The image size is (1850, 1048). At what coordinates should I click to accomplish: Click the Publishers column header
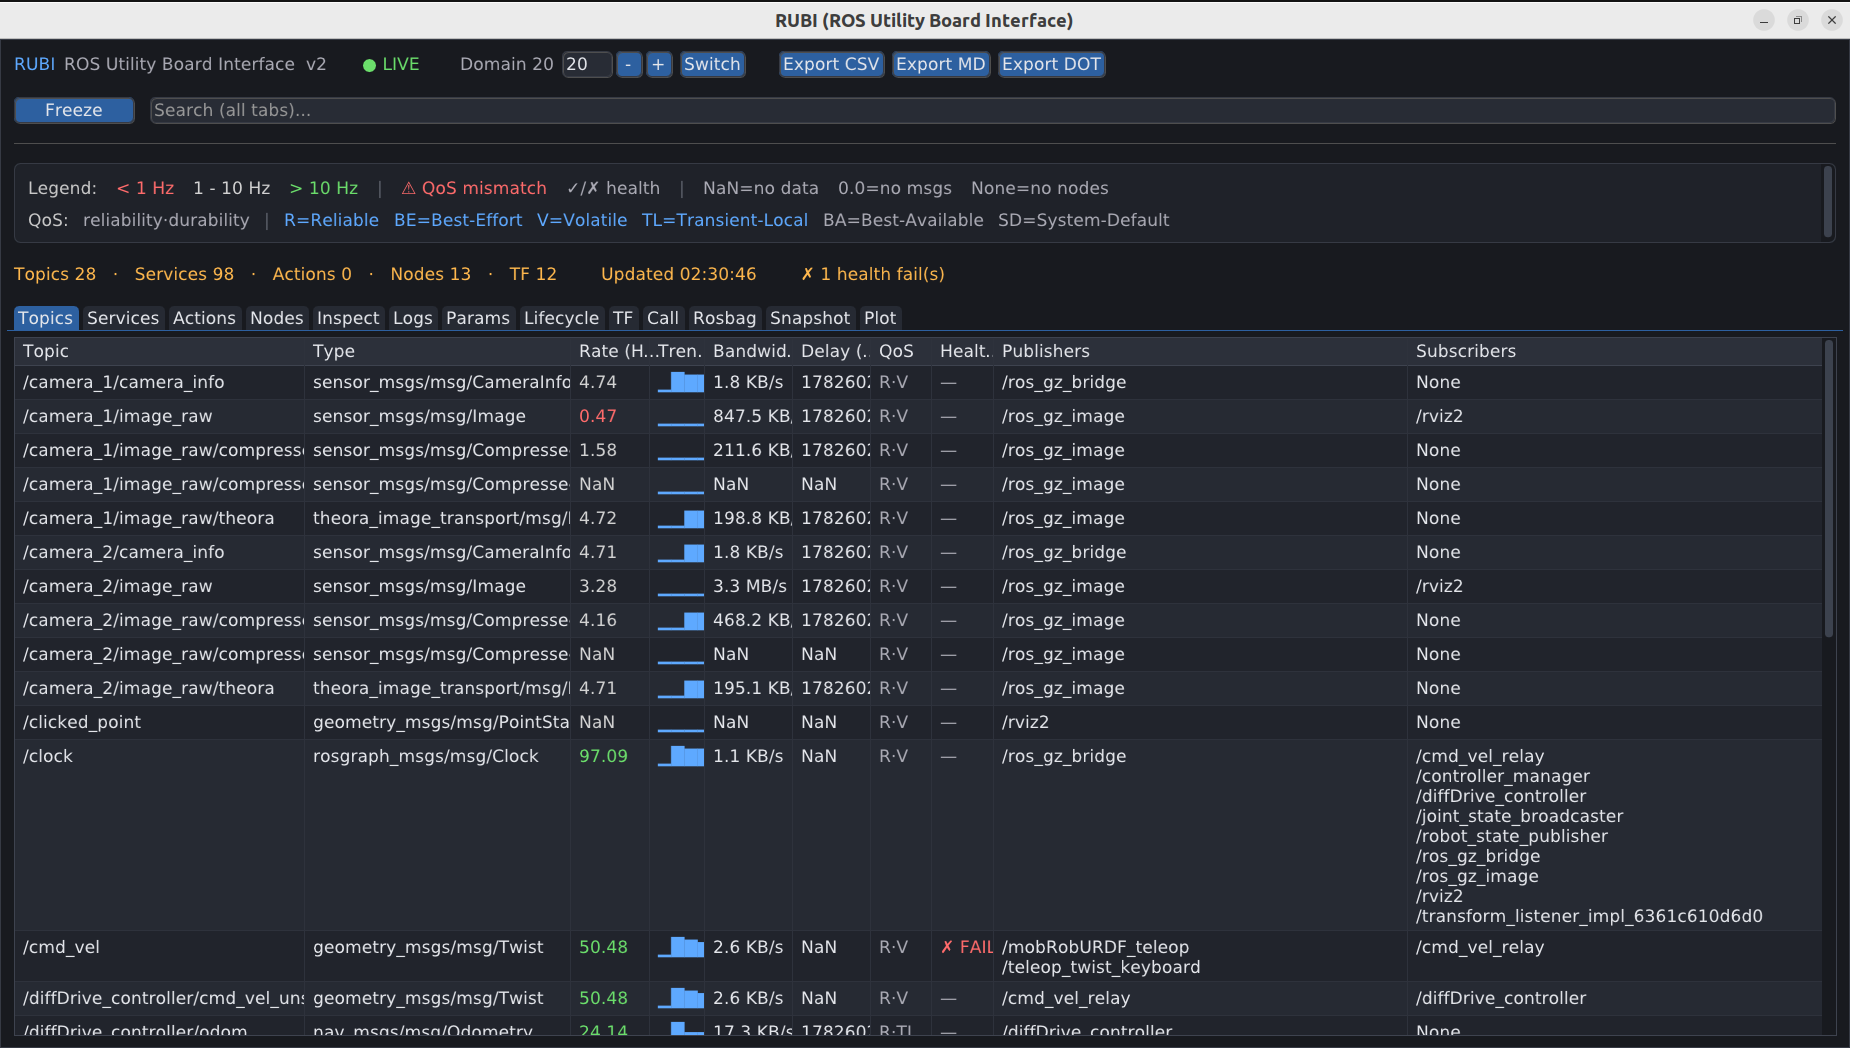(x=1201, y=351)
